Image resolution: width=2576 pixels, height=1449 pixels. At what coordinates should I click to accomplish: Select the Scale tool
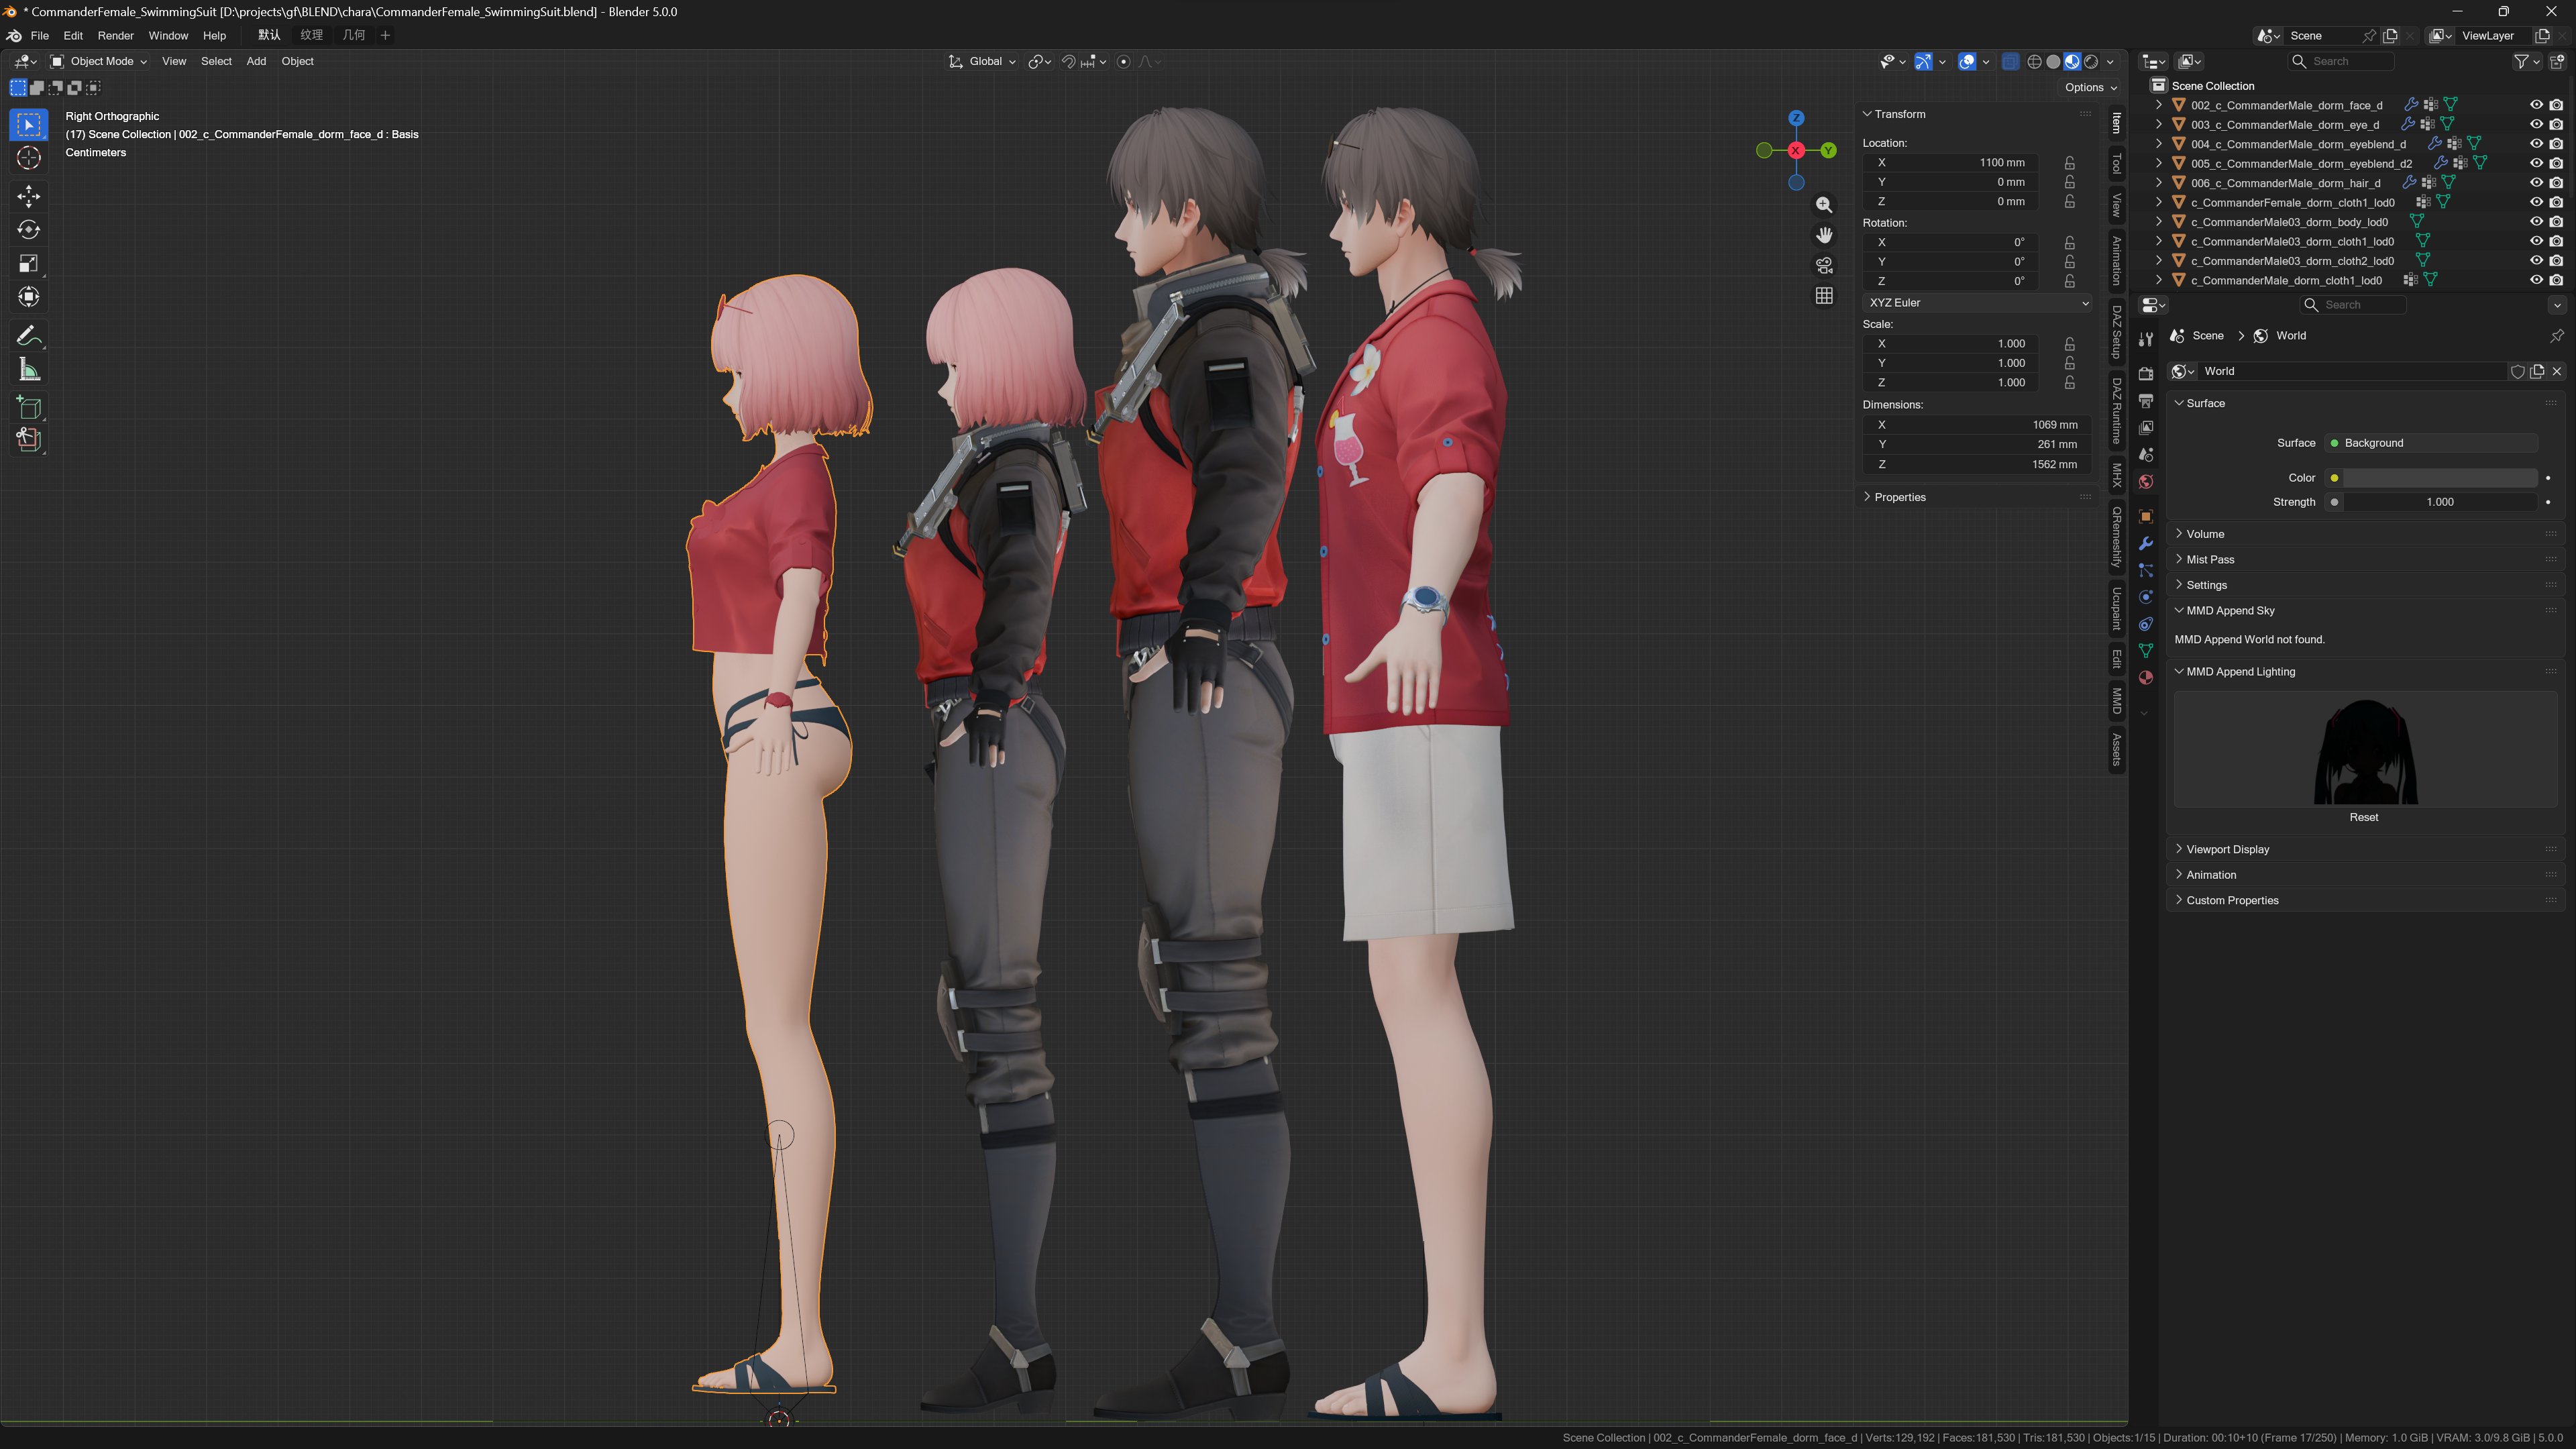(28, 264)
